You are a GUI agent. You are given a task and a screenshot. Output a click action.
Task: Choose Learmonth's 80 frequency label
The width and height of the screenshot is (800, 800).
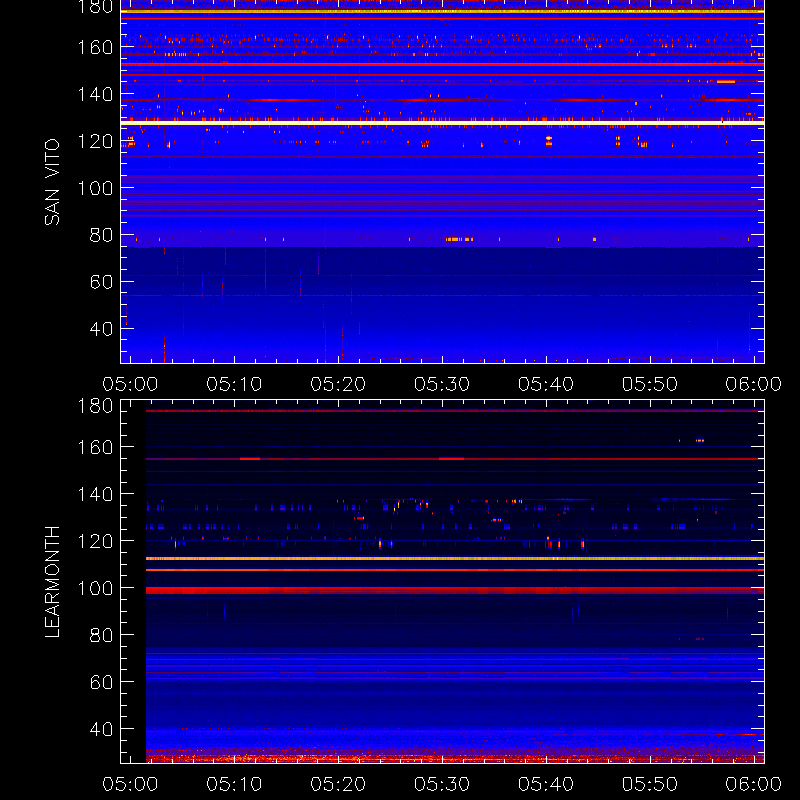pos(101,635)
